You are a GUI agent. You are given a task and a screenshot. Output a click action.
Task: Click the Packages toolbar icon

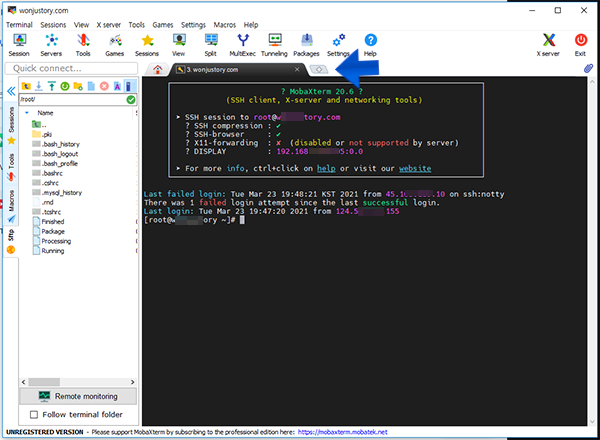coord(307,45)
